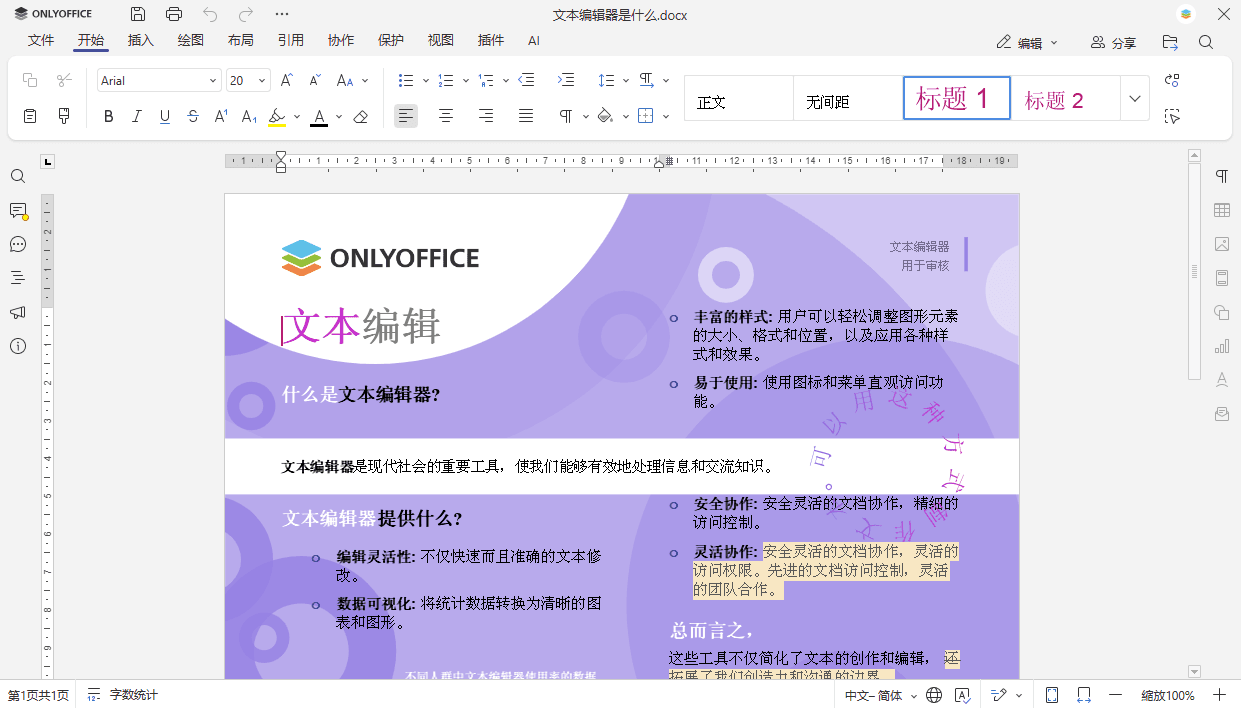Viewport: 1241px width, 708px height.
Task: Switch to the 协作 tab
Action: (341, 40)
